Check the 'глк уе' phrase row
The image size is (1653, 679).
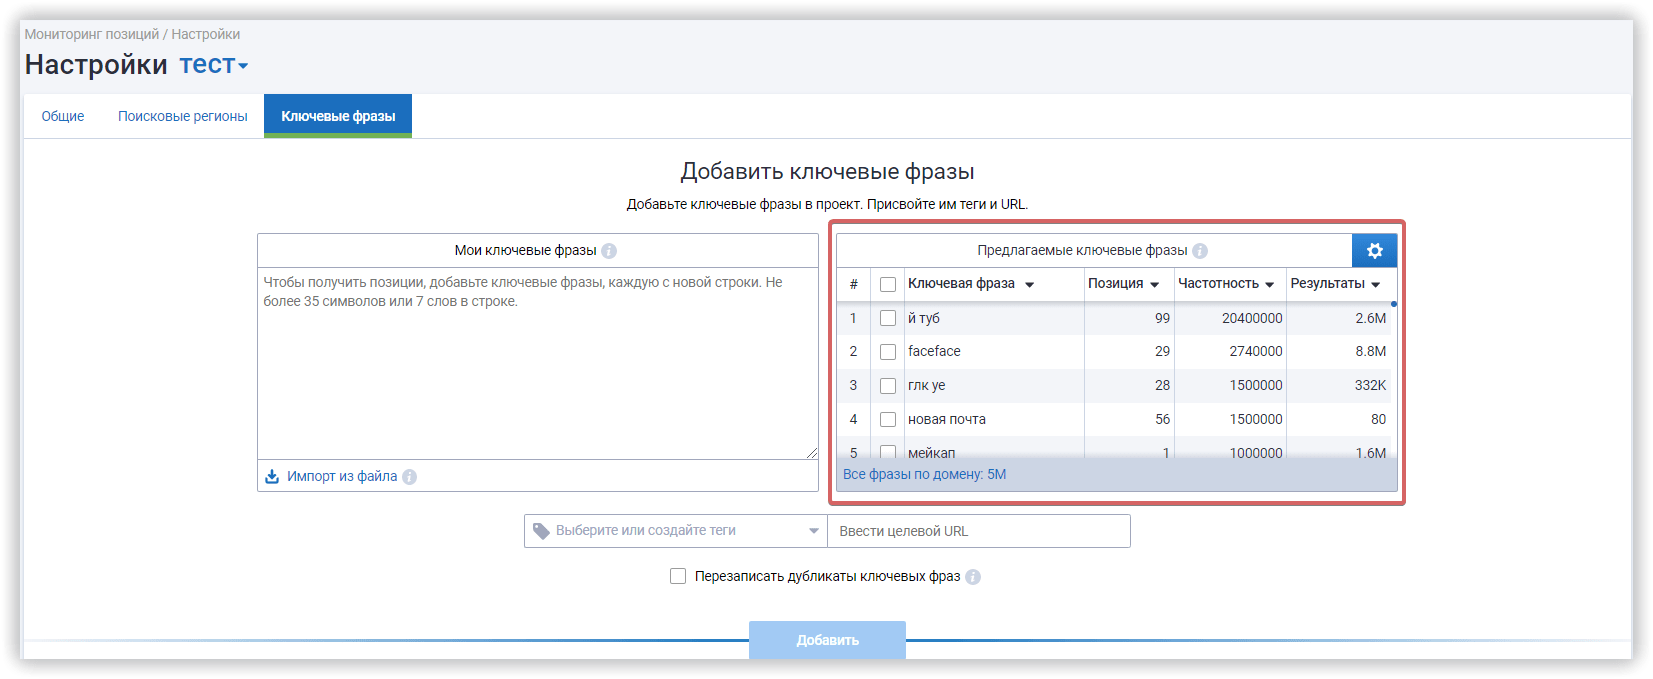click(x=887, y=386)
